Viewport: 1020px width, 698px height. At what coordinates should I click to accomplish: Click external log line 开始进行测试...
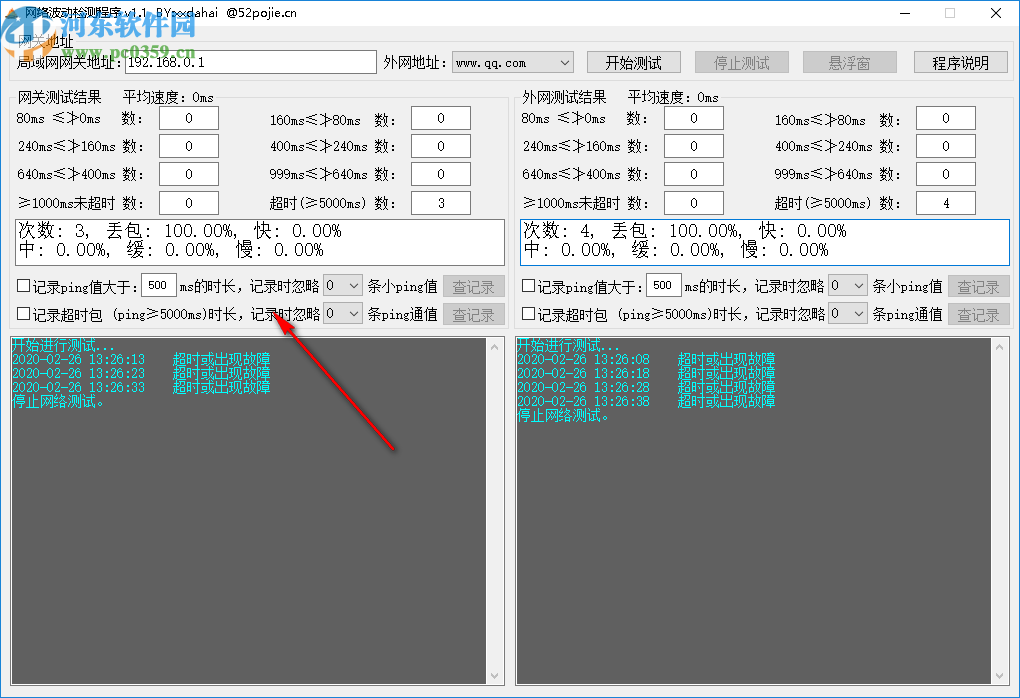pos(568,345)
